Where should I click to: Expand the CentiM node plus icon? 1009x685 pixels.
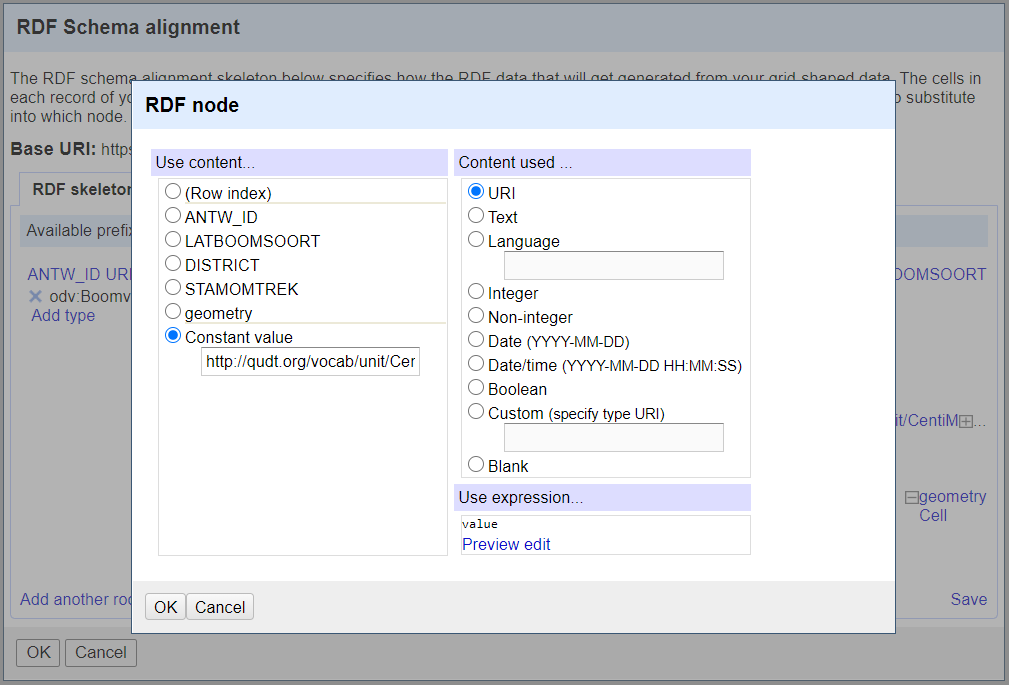coord(965,422)
